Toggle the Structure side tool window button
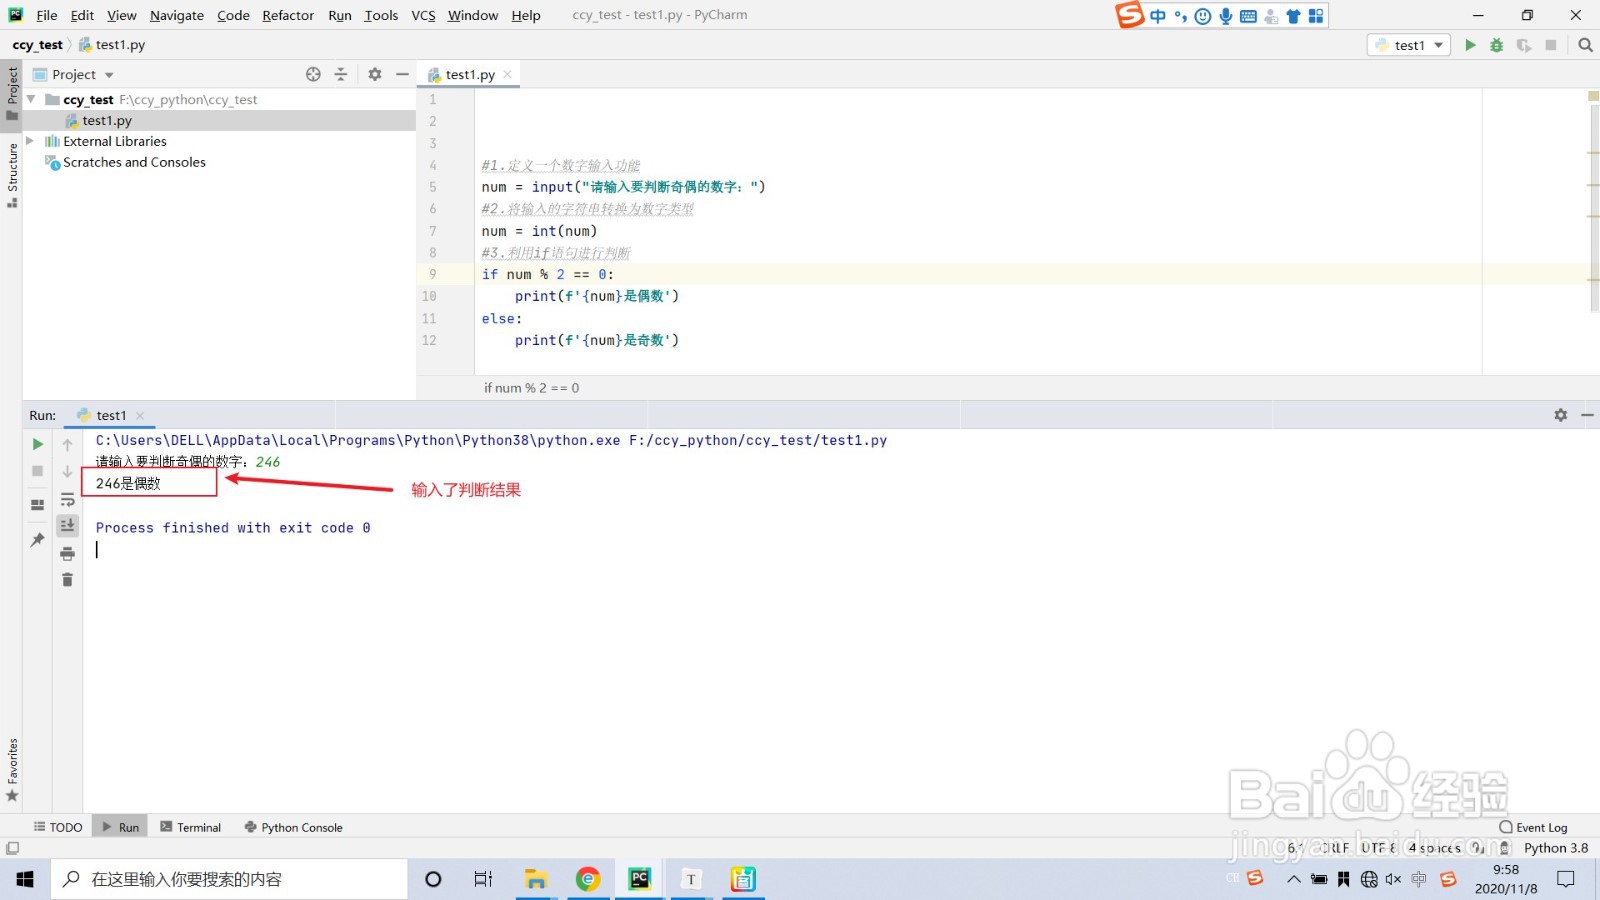Viewport: 1600px width, 900px height. coord(12,175)
